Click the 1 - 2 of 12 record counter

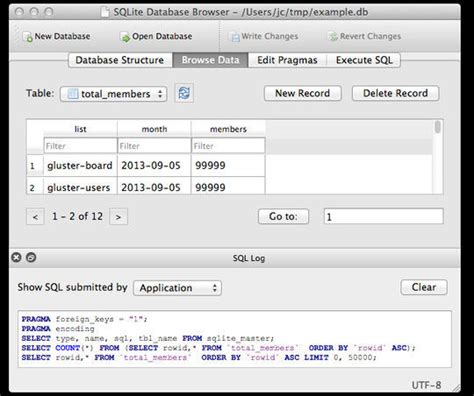[77, 216]
